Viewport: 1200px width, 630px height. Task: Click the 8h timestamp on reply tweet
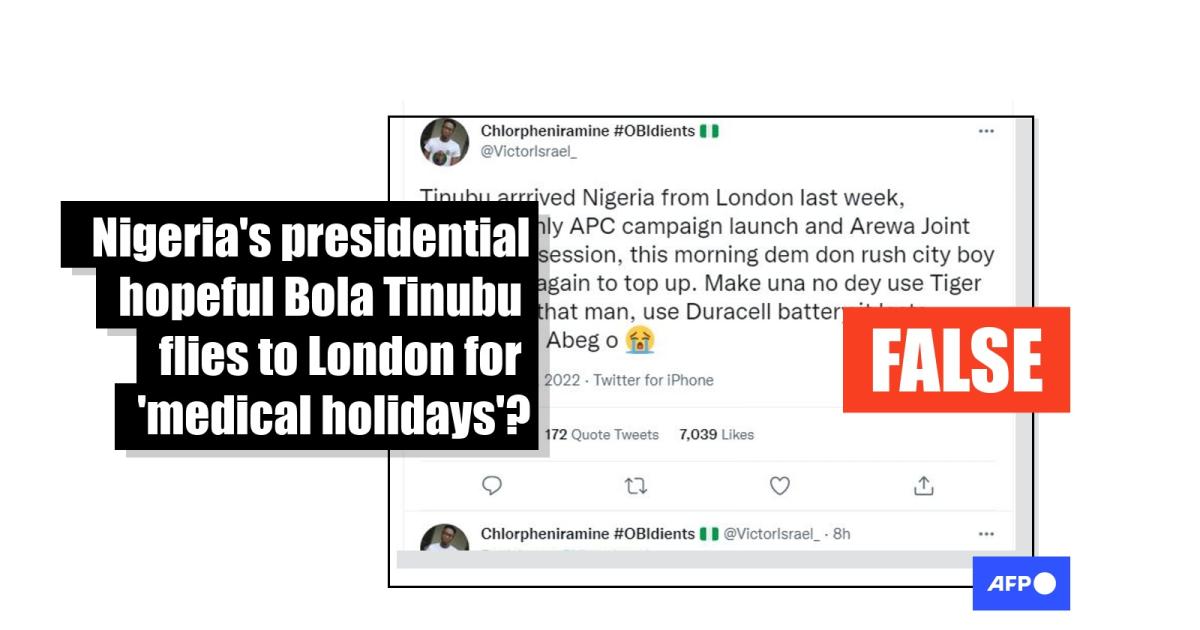pyautogui.click(x=841, y=534)
